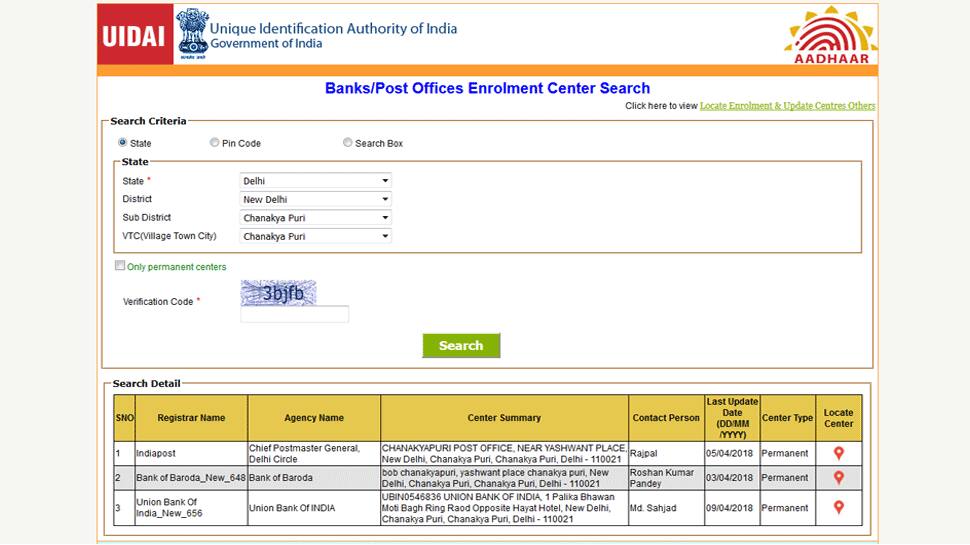Click the Government of India emblem
The width and height of the screenshot is (970, 545).
pos(192,34)
